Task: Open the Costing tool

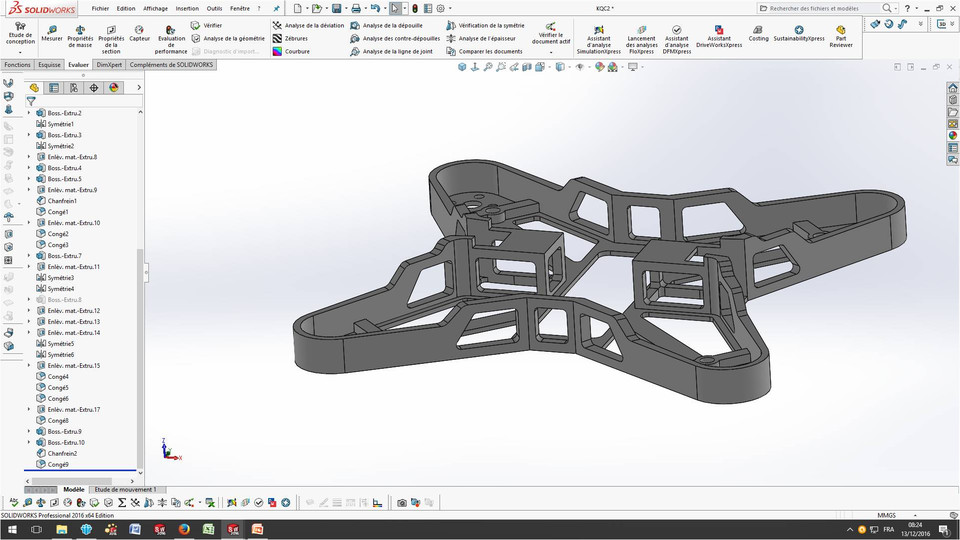Action: [x=758, y=33]
